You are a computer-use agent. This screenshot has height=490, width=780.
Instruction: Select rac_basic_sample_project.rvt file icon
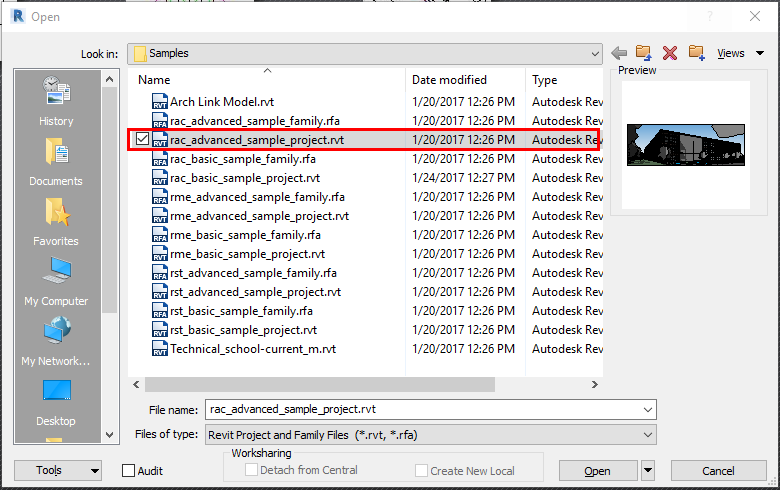(160, 178)
